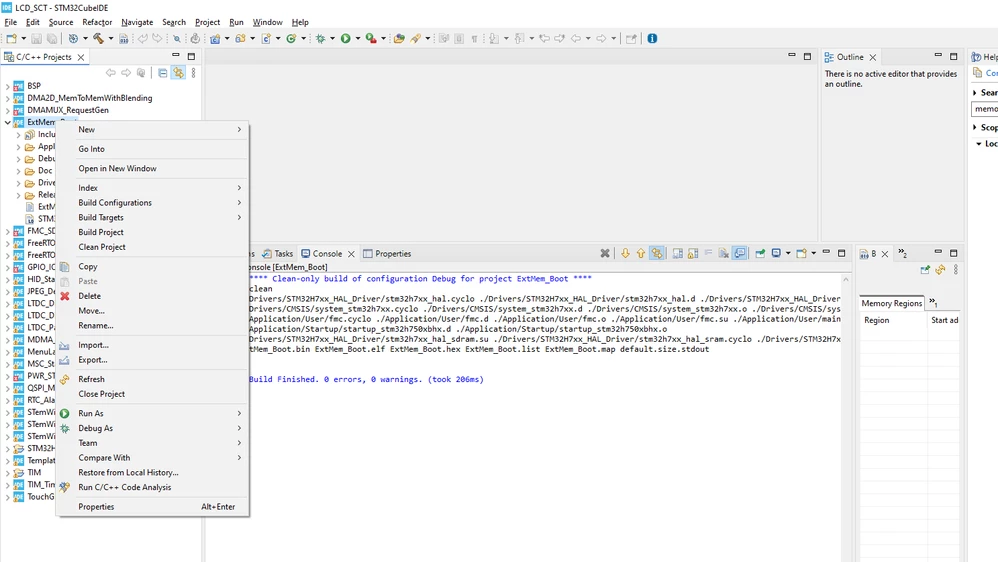998x562 pixels.
Task: Click the blue information icon in toolbar
Action: (x=652, y=38)
